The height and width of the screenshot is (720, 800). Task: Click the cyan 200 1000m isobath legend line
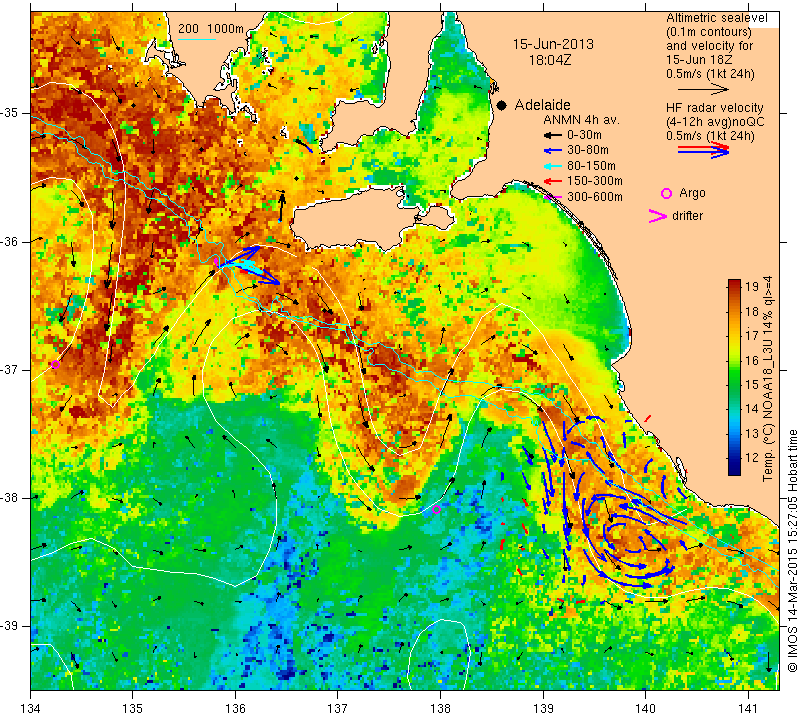point(197,39)
